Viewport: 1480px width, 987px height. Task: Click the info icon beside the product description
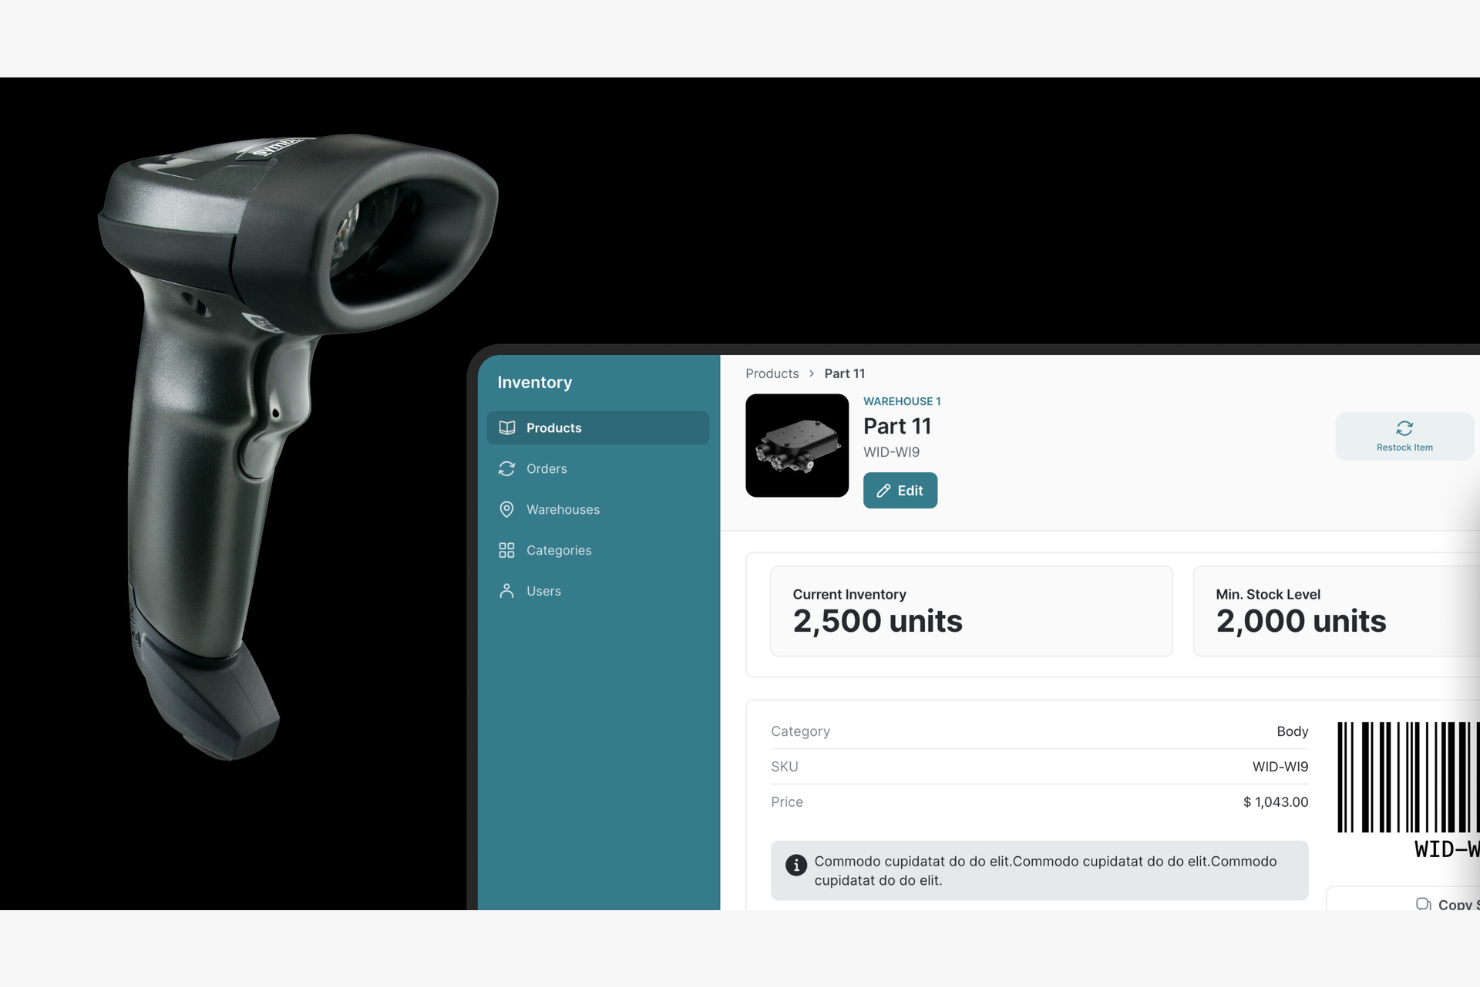796,866
